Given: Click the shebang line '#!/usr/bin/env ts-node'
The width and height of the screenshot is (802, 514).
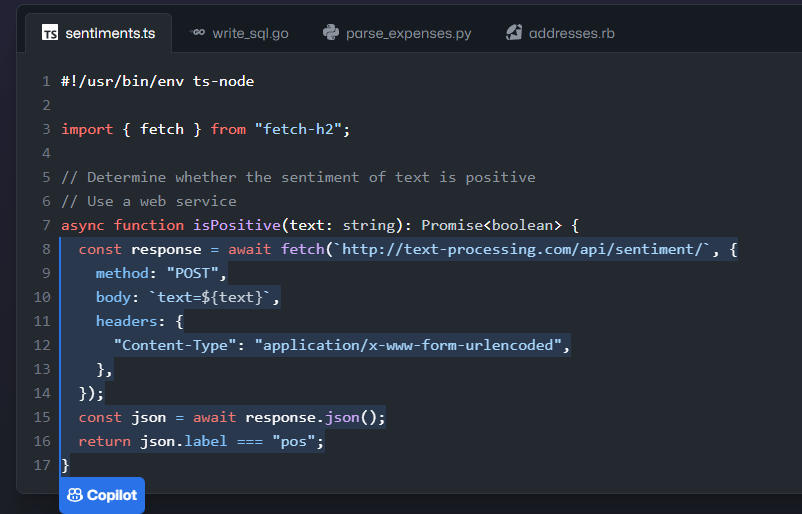Looking at the screenshot, I should tap(158, 81).
